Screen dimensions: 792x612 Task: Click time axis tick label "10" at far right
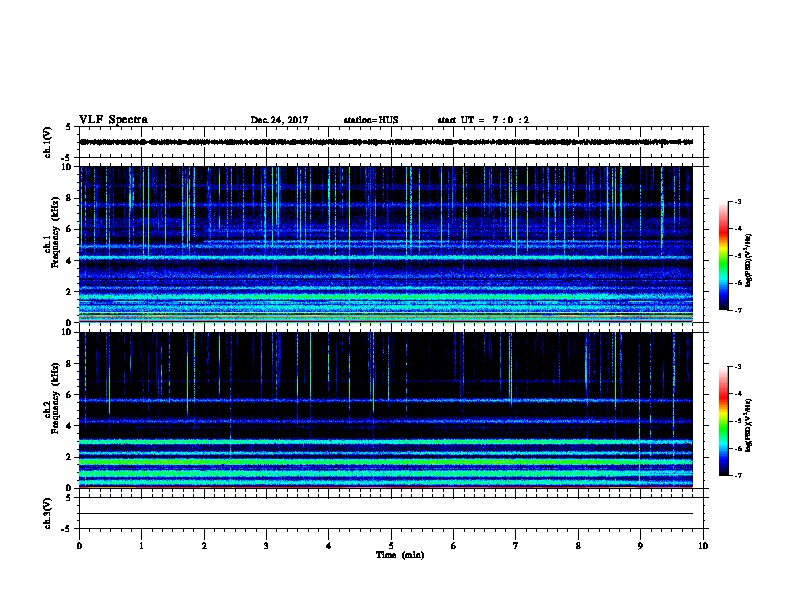[703, 546]
